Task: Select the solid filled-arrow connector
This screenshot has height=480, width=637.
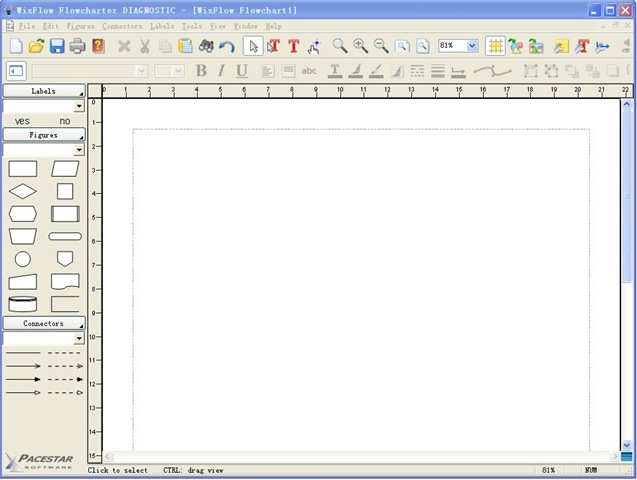Action: (x=23, y=379)
